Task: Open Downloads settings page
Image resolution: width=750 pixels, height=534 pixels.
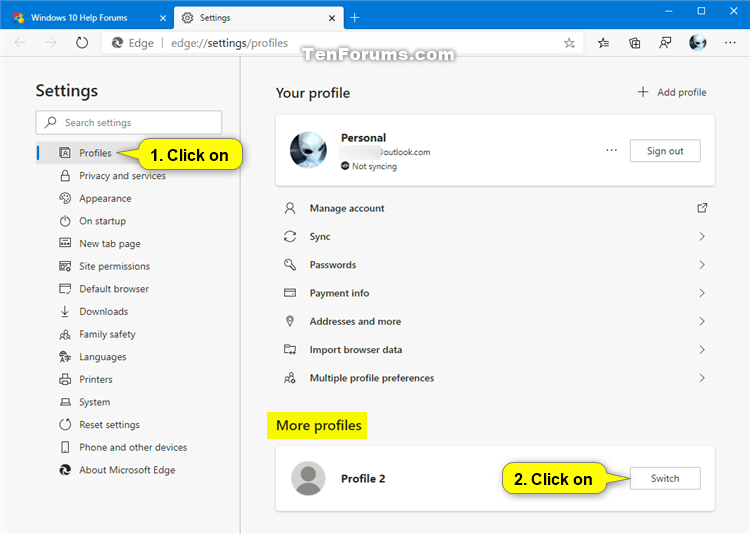Action: coord(104,312)
